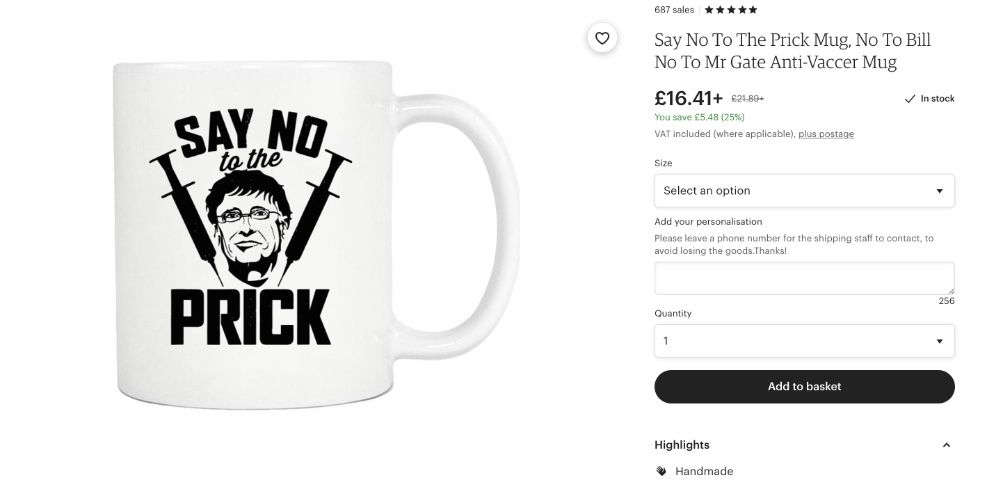Click the In stock checkmark icon

pyautogui.click(x=910, y=99)
